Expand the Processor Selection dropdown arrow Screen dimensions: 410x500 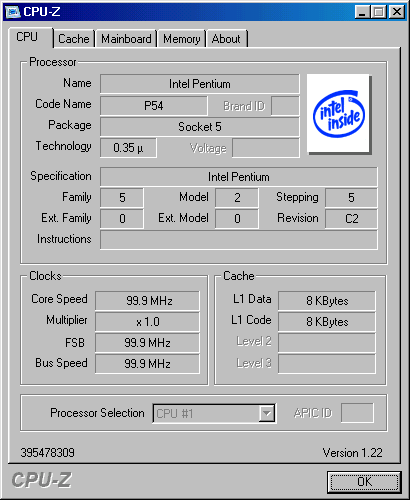tap(267, 414)
